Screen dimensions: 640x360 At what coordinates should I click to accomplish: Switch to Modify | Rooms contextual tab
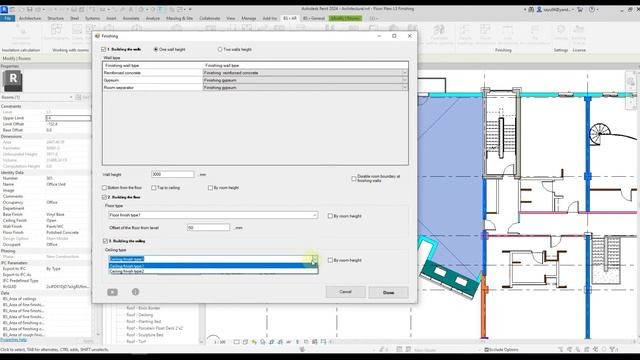click(x=345, y=18)
